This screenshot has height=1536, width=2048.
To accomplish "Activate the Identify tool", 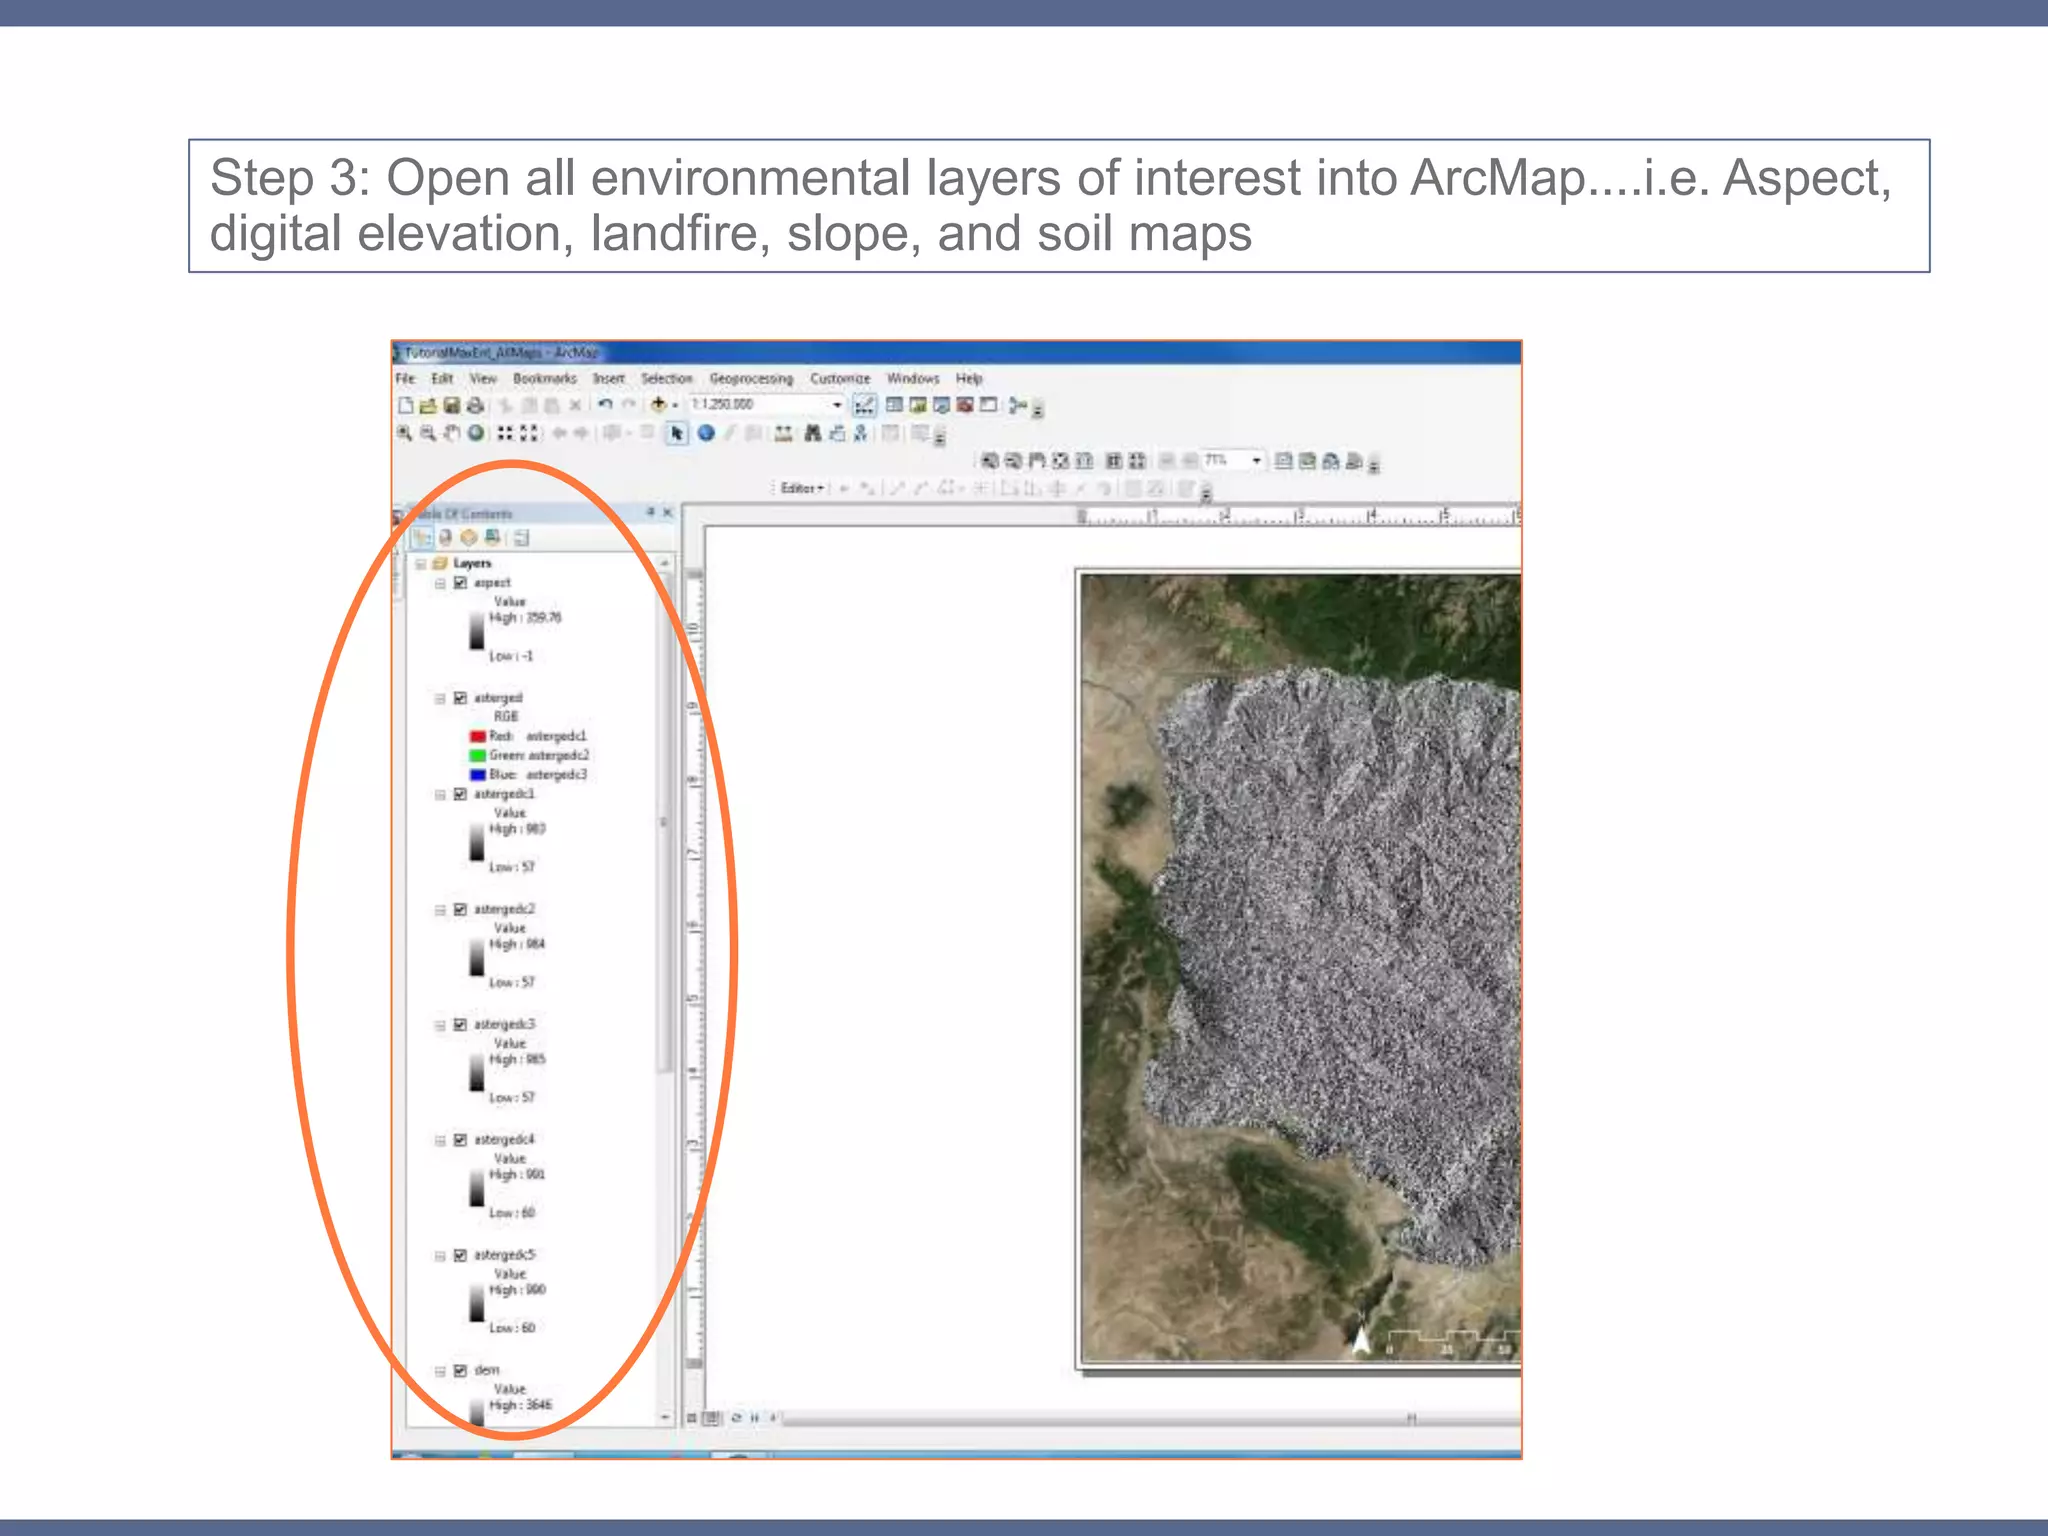I will (x=706, y=433).
